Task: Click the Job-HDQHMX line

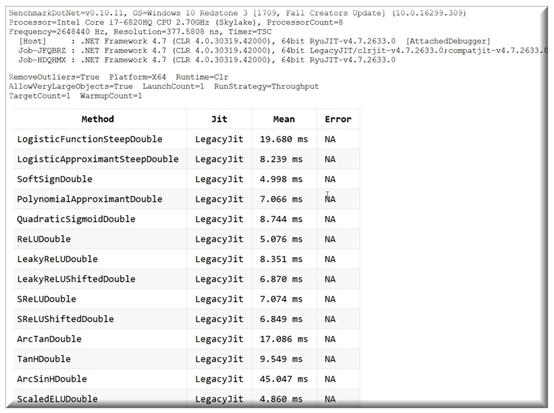Action: pos(207,60)
